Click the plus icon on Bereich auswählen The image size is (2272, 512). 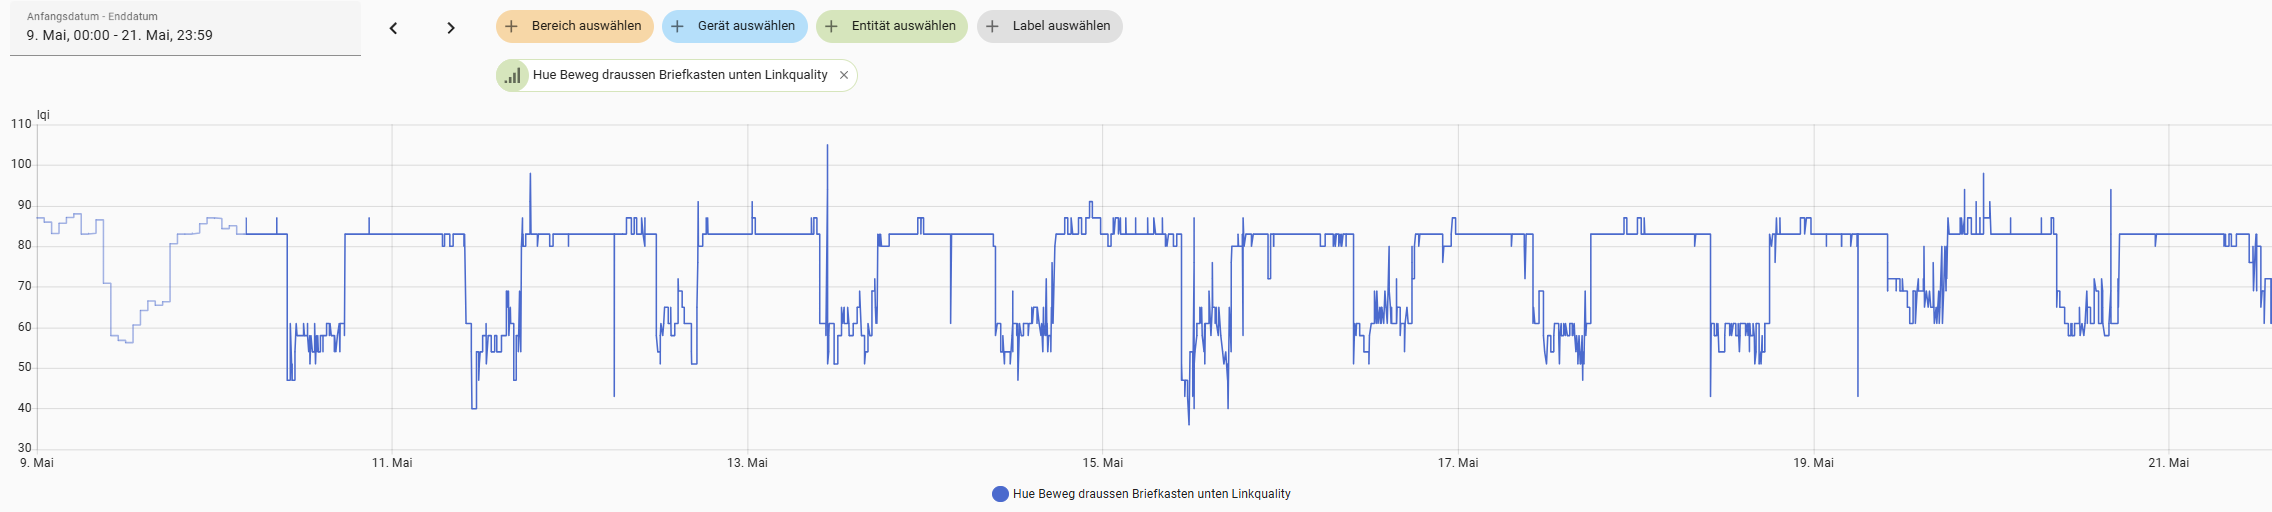(x=511, y=26)
